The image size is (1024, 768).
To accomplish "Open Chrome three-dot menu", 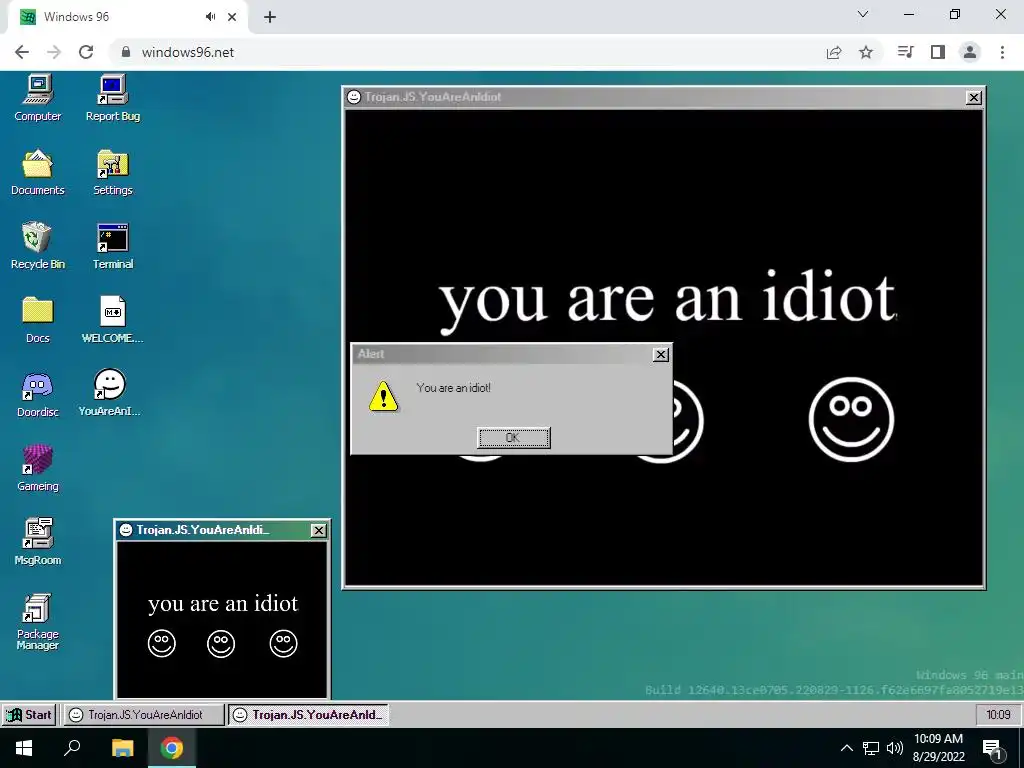I will [x=1002, y=52].
